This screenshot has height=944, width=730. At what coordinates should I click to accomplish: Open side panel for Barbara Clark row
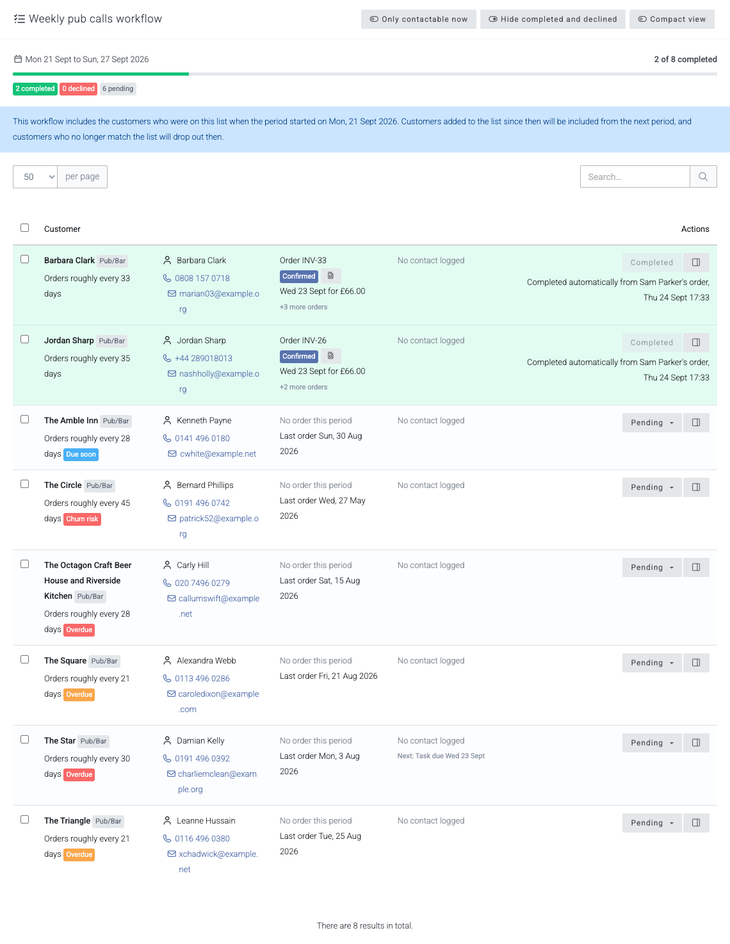coord(696,262)
